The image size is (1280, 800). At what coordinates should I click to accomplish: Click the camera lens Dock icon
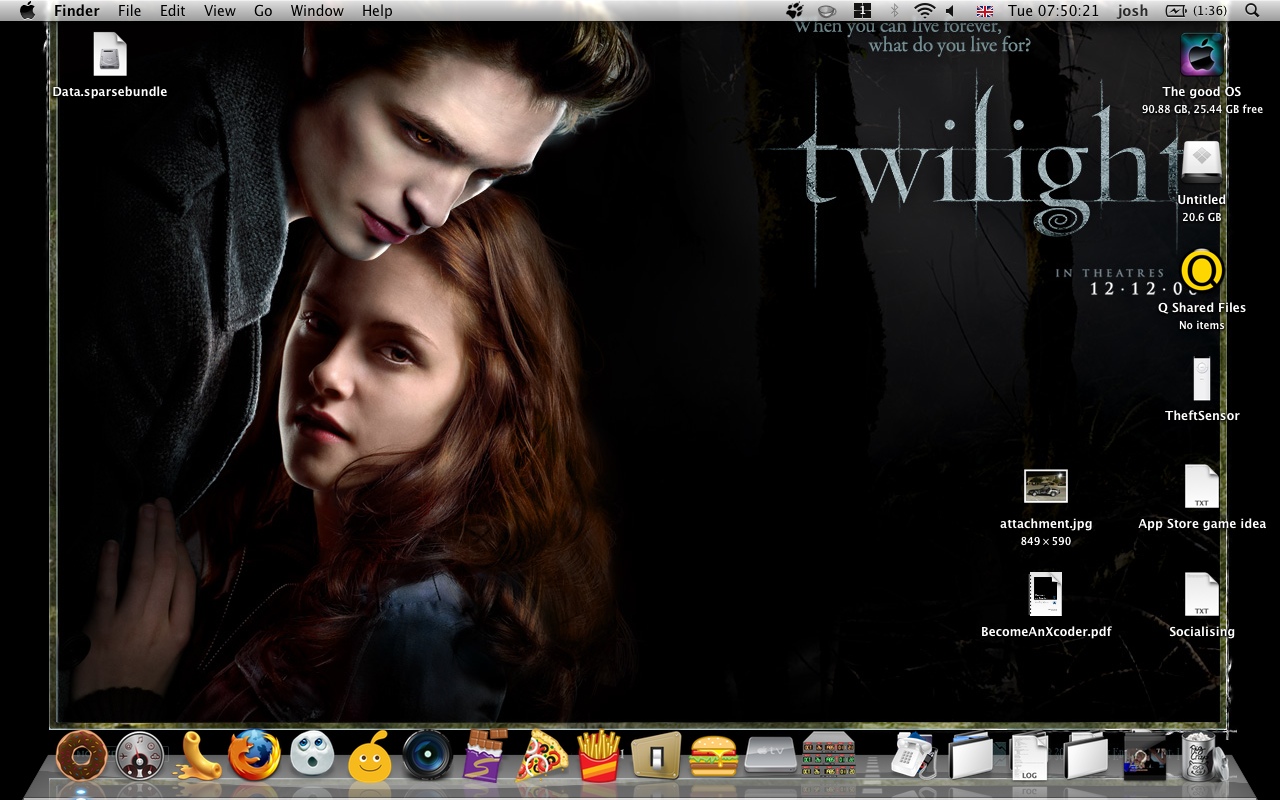coord(428,755)
